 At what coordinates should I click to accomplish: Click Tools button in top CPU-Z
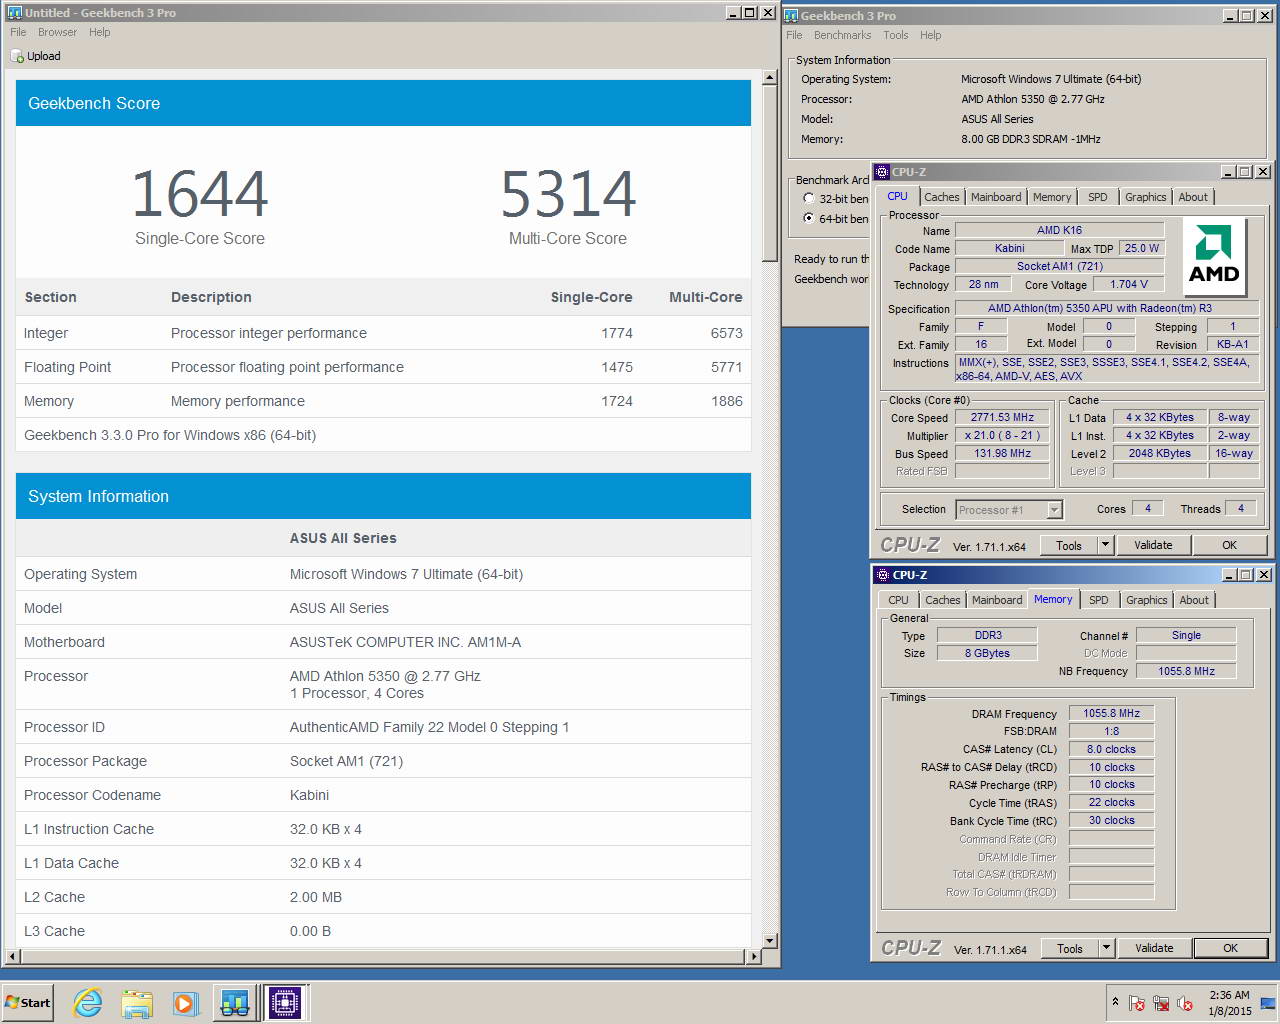click(1069, 545)
